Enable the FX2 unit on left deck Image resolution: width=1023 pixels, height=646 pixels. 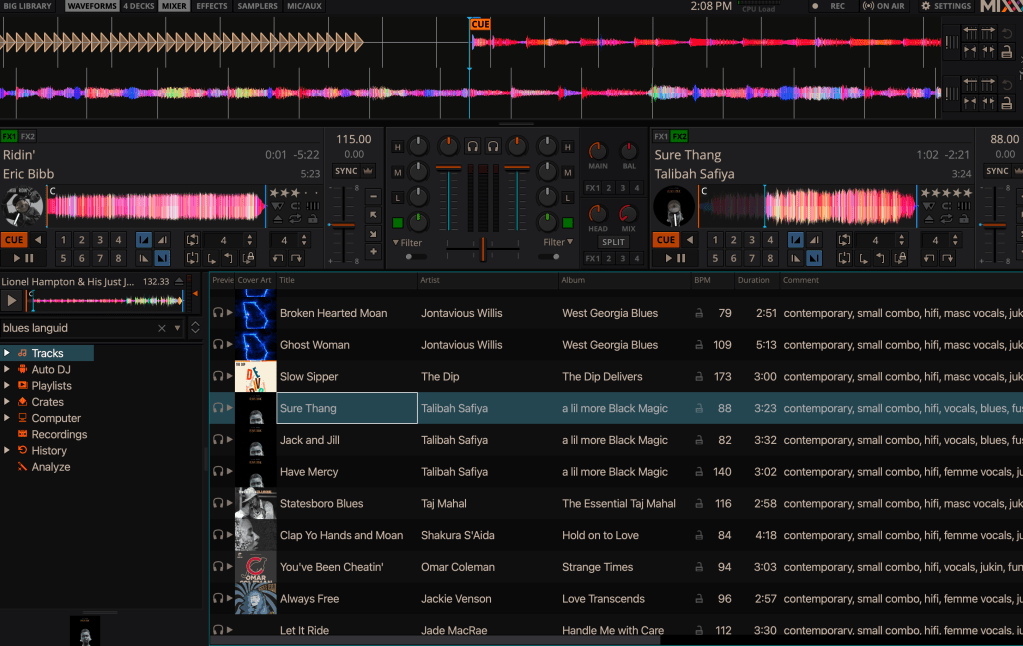(x=28, y=137)
